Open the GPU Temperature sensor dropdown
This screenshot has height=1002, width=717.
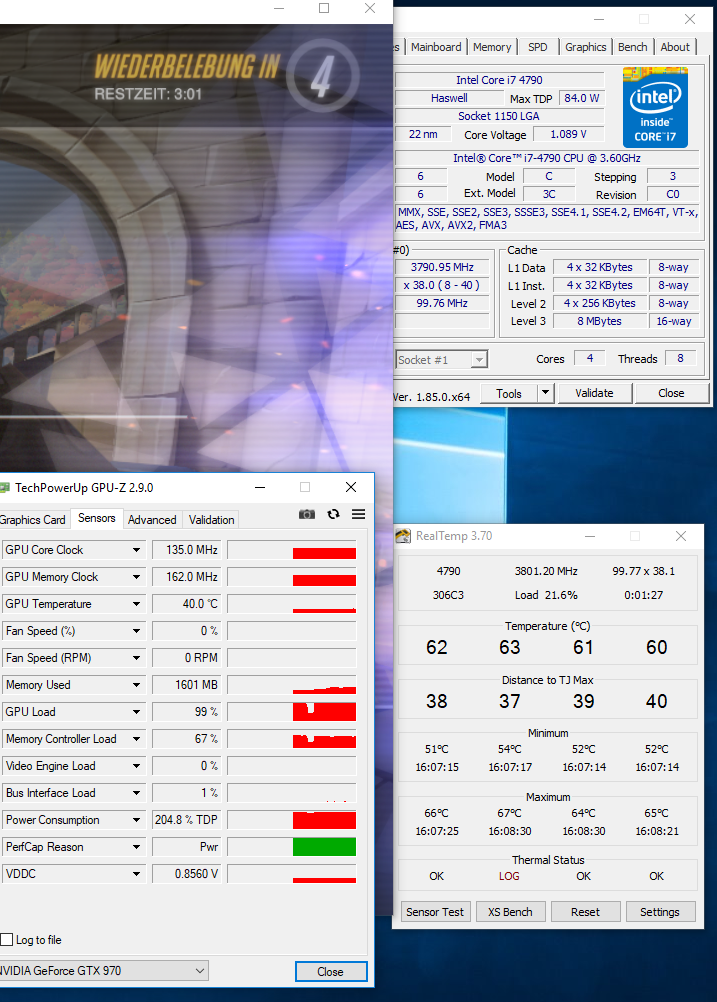[x=136, y=604]
